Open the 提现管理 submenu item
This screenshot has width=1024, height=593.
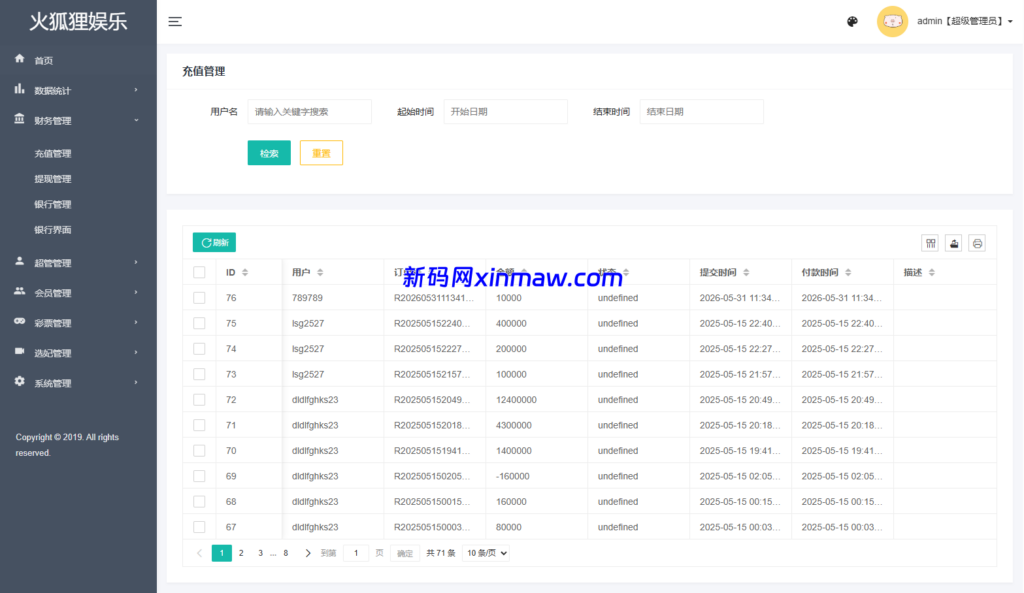(53, 179)
